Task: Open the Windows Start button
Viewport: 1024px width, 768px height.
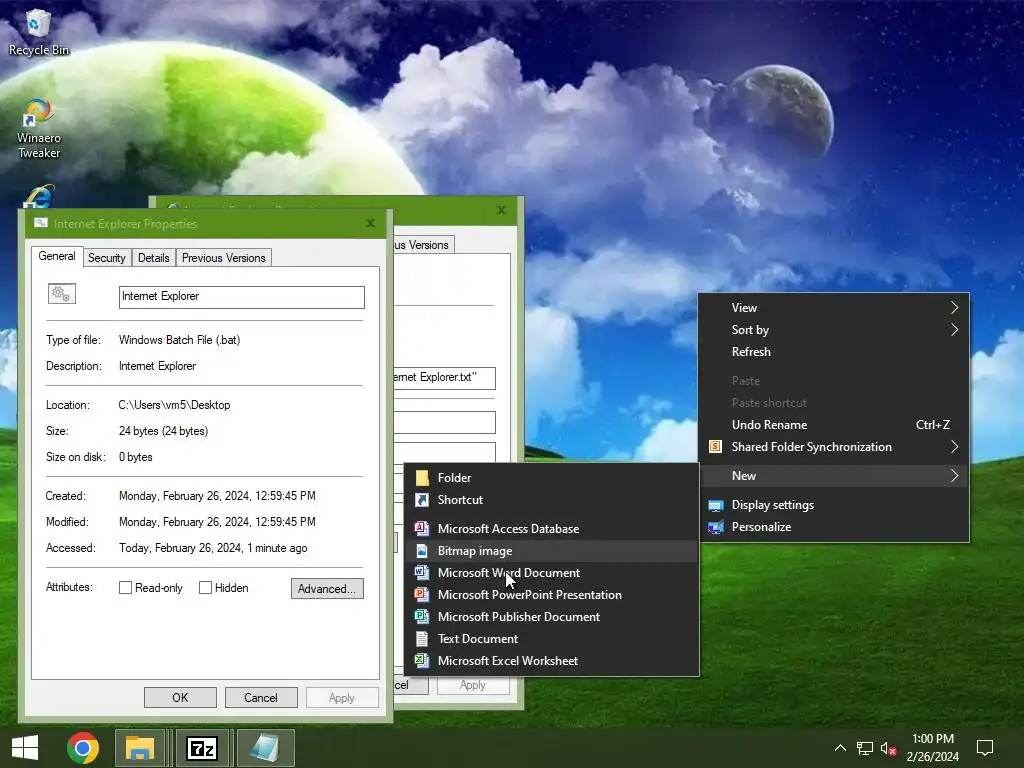Action: [x=25, y=748]
